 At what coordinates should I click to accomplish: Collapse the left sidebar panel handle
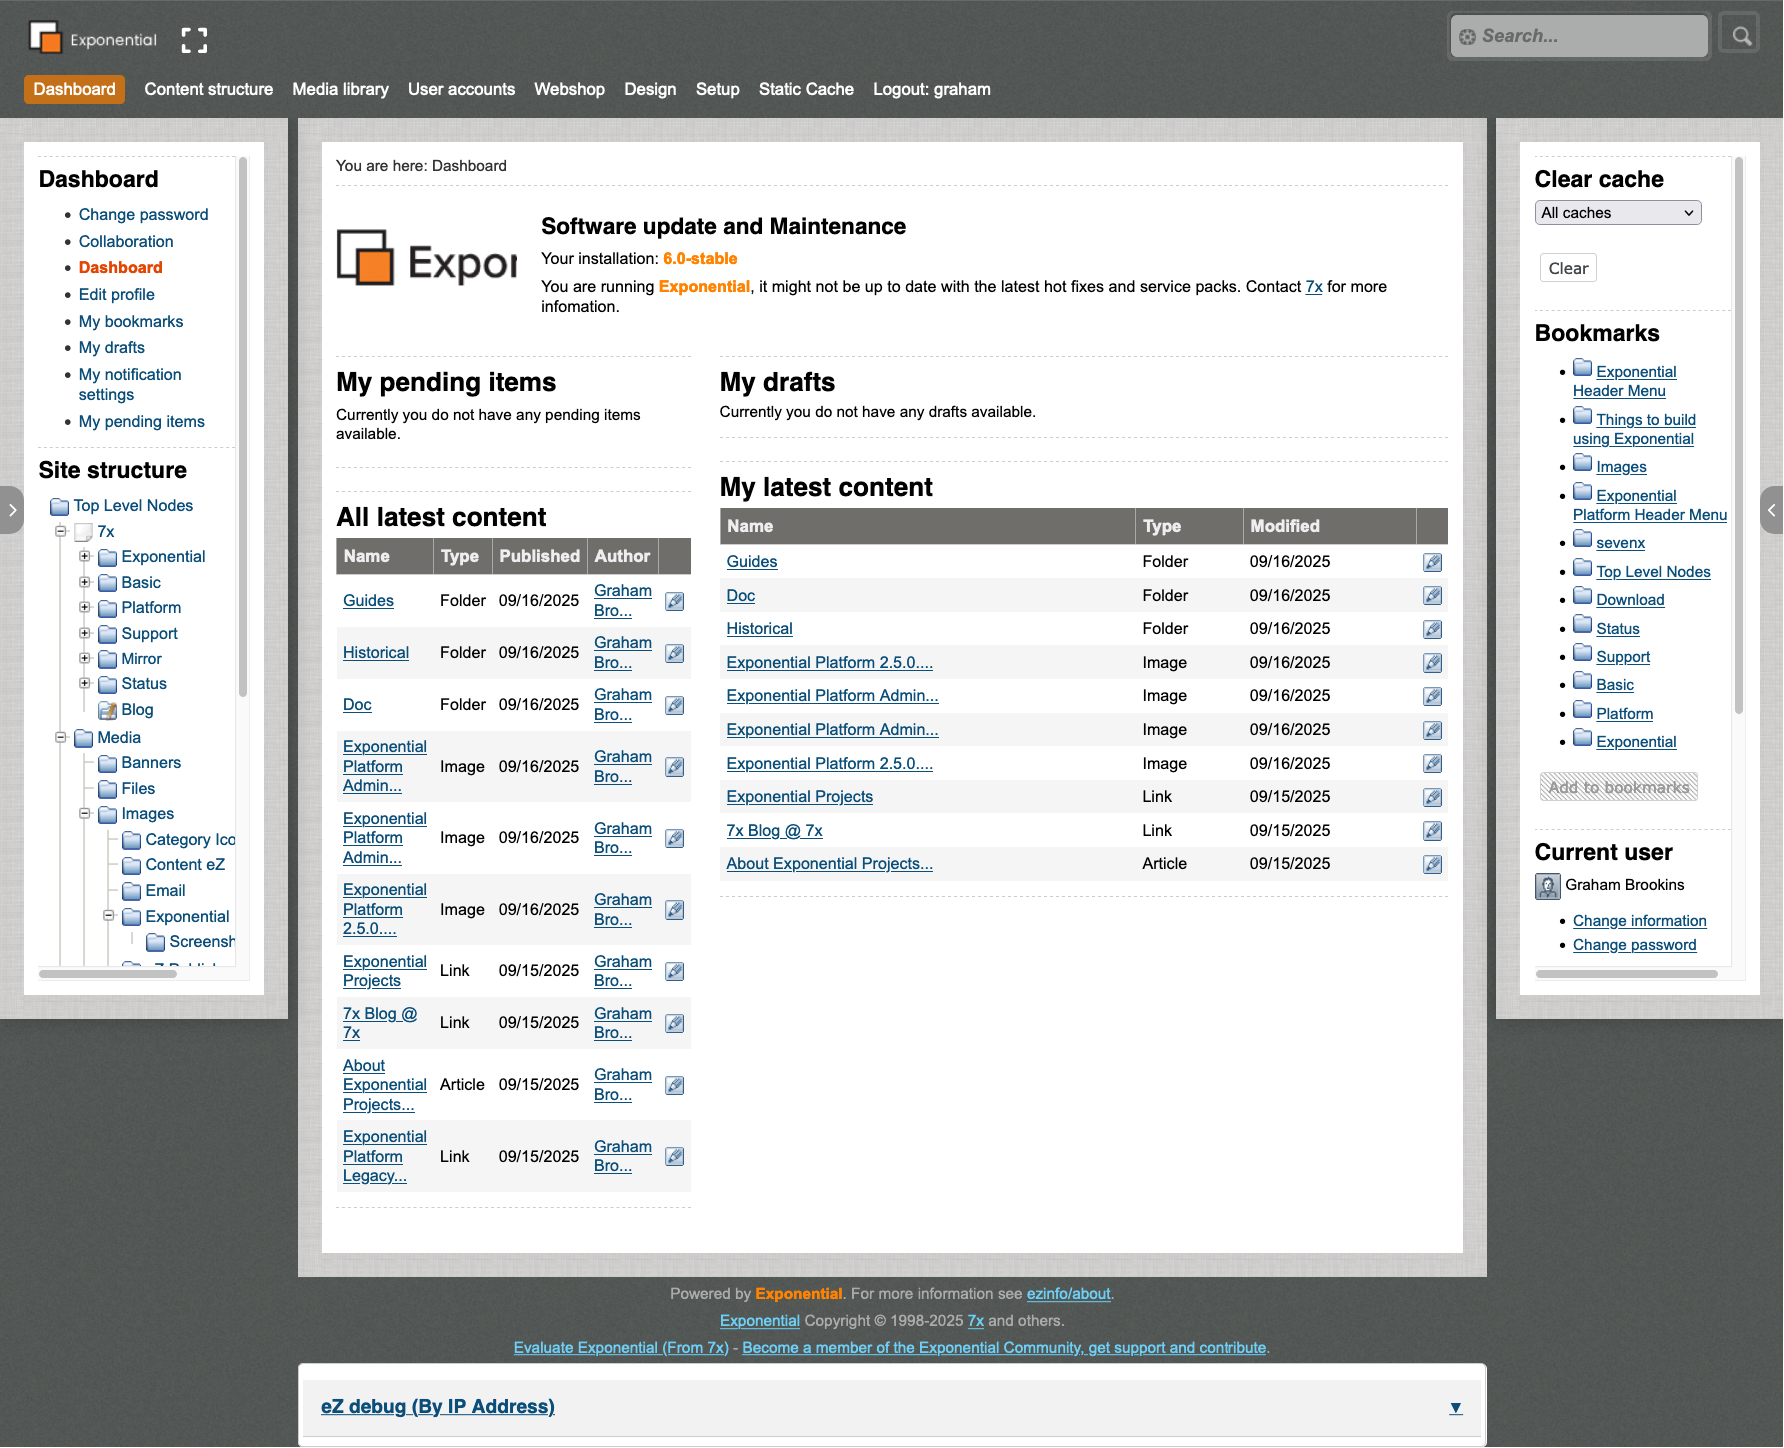(x=11, y=510)
